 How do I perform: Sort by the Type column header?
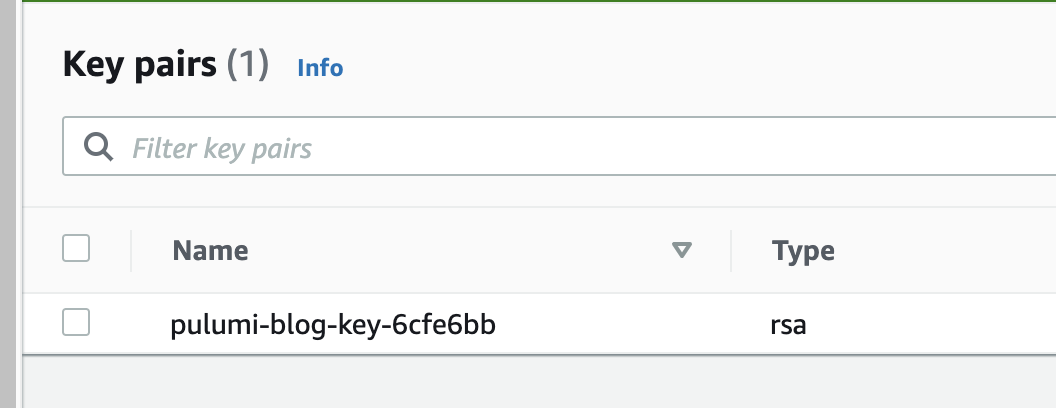tap(803, 250)
